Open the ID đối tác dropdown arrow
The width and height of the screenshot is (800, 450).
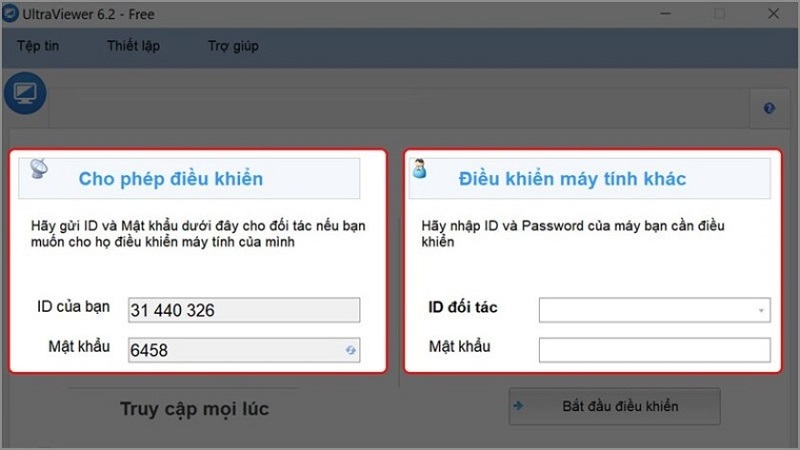coord(762,311)
